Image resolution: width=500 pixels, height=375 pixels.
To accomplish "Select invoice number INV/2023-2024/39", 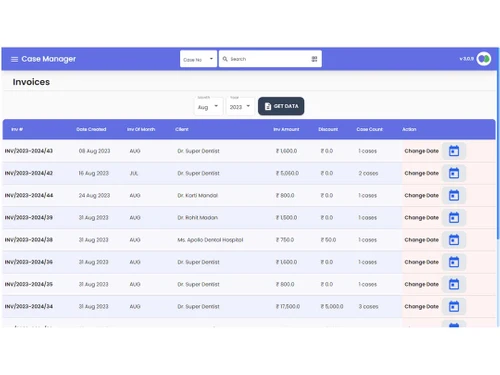I will coord(29,218).
